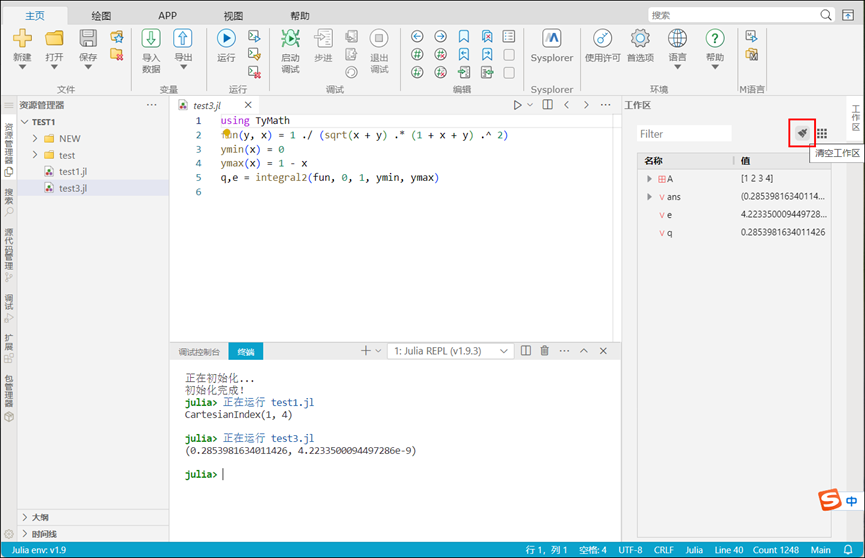This screenshot has width=865, height=558.
Task: Switch to the 调试控制台 panel tab
Action: tap(199, 352)
